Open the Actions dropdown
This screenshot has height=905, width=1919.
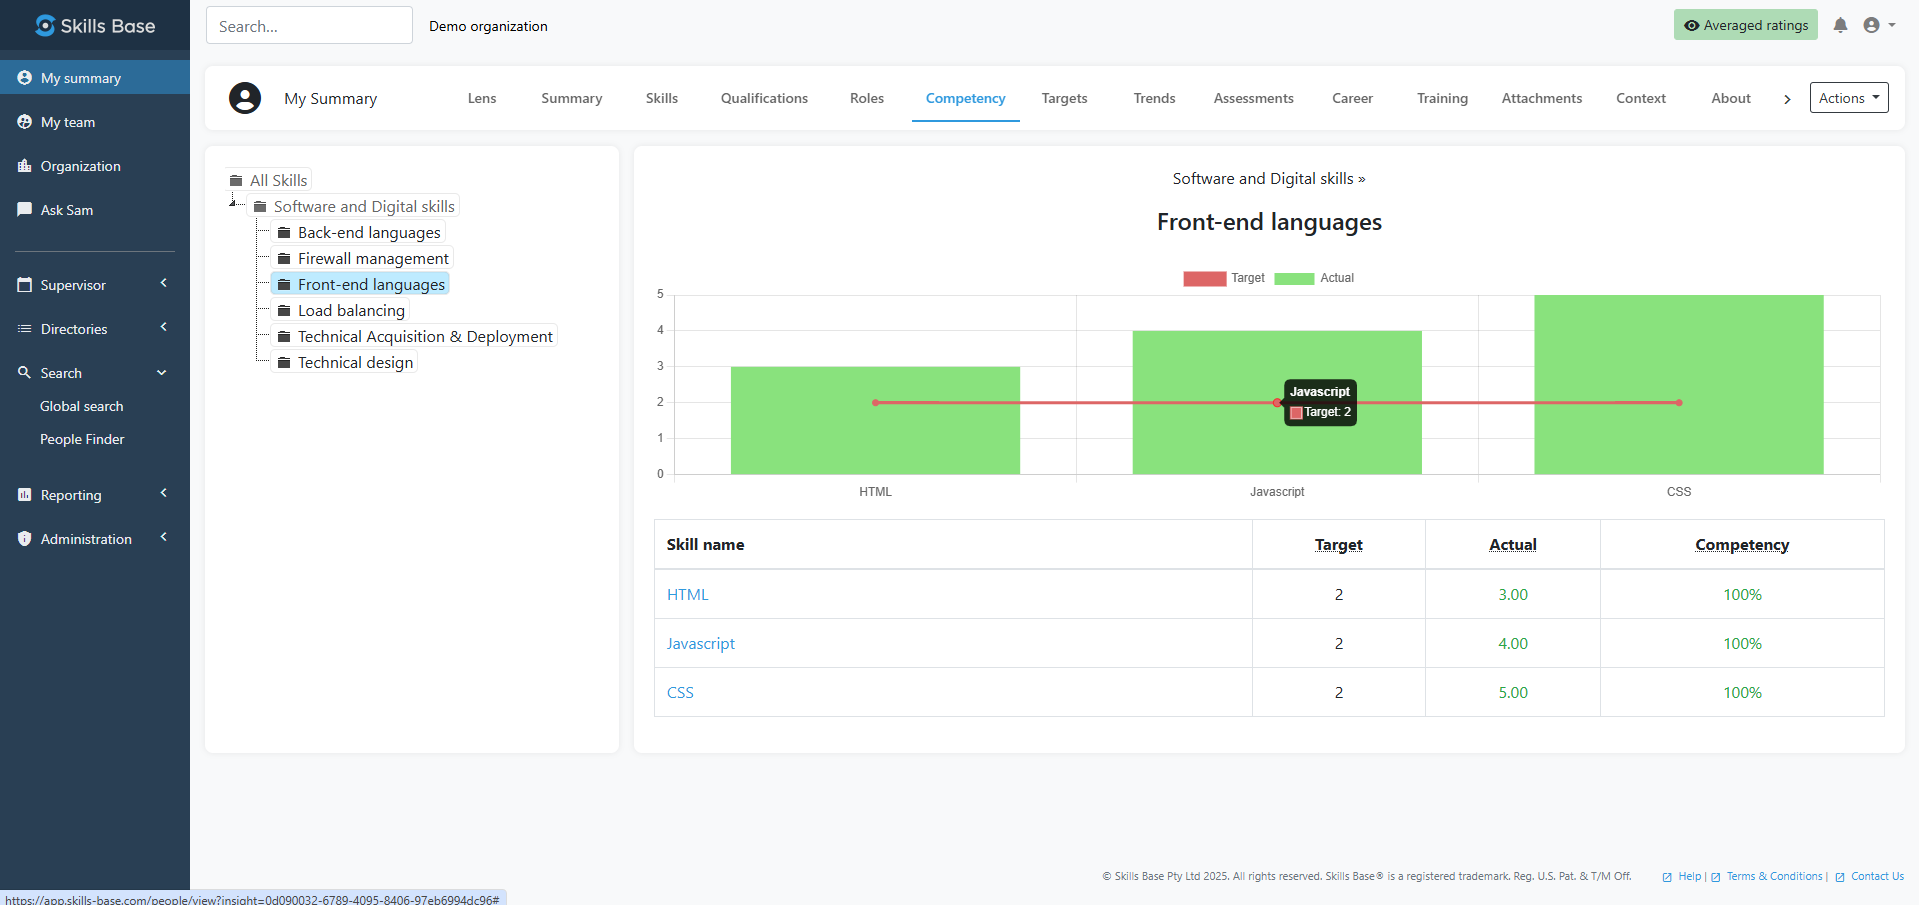pyautogui.click(x=1847, y=97)
